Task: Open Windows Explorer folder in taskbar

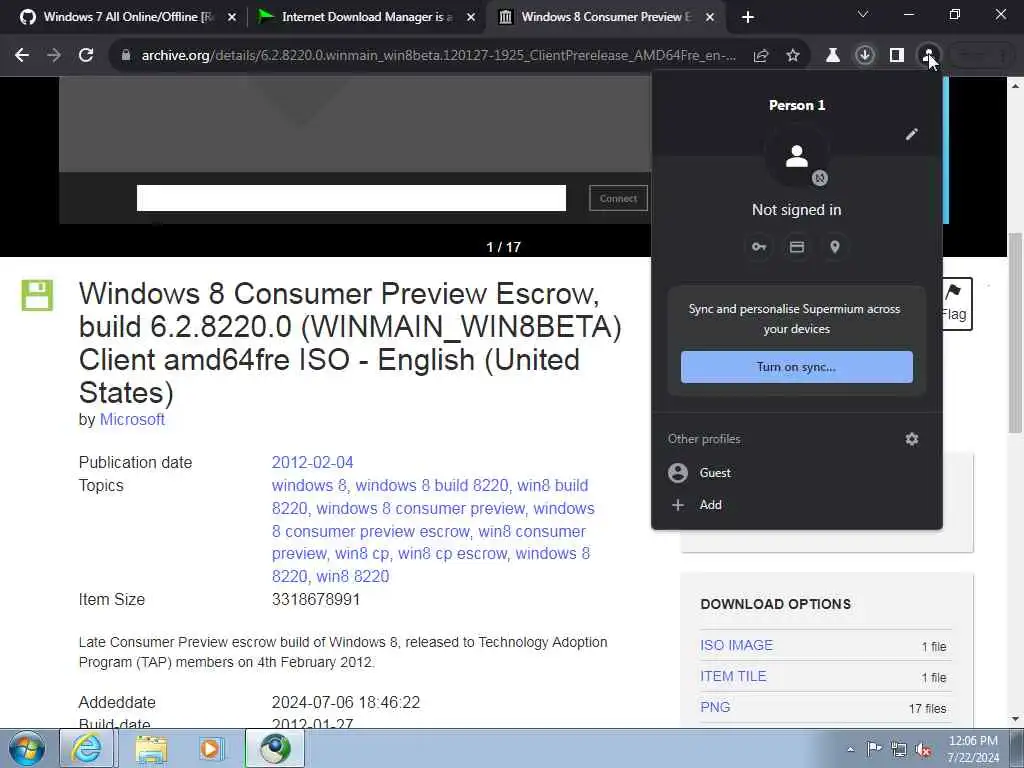Action: 151,748
